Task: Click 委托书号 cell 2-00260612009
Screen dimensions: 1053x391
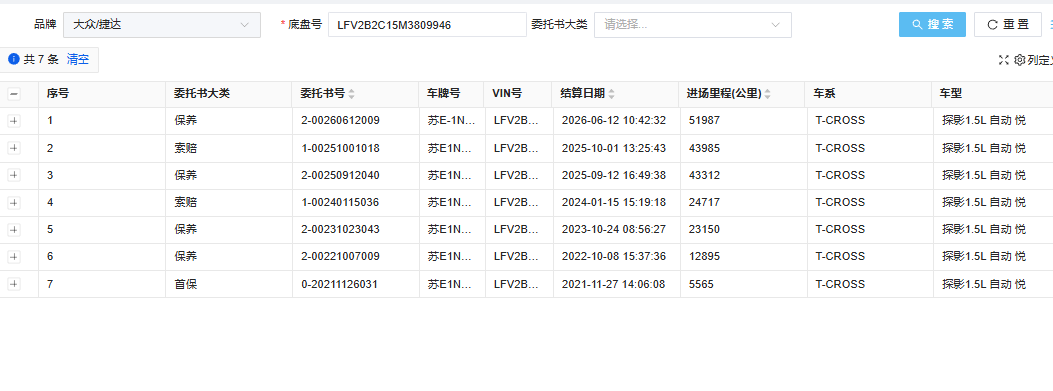Action: point(340,121)
